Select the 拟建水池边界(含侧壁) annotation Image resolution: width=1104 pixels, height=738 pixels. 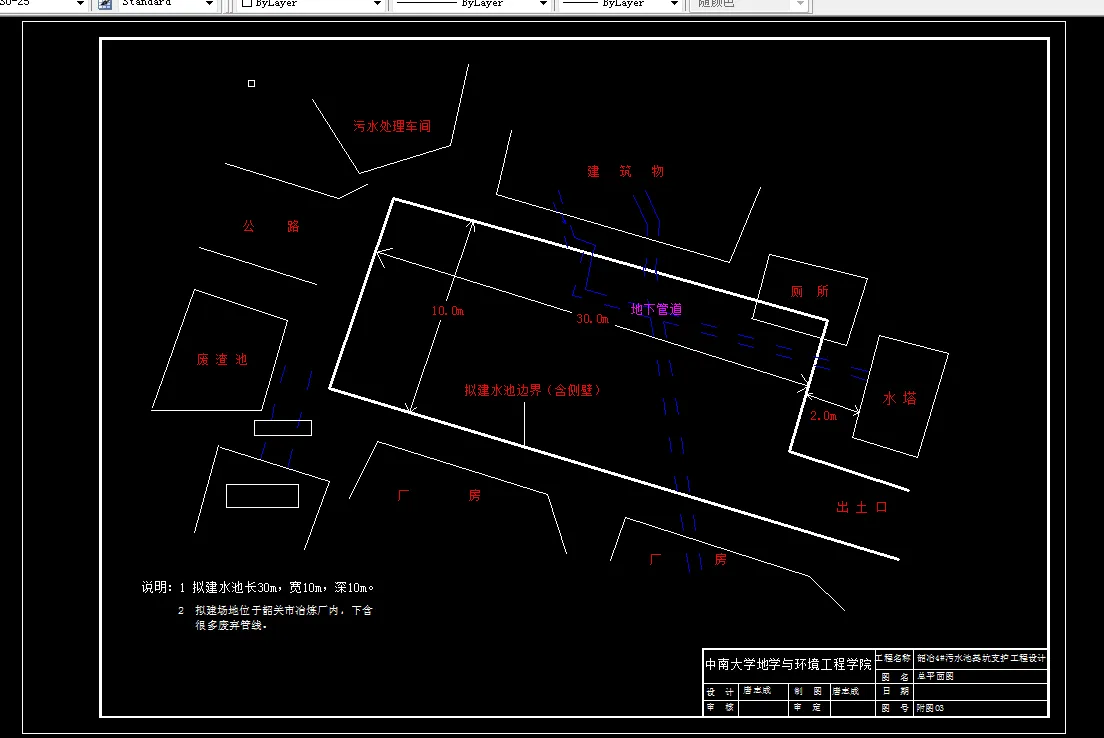(x=532, y=390)
